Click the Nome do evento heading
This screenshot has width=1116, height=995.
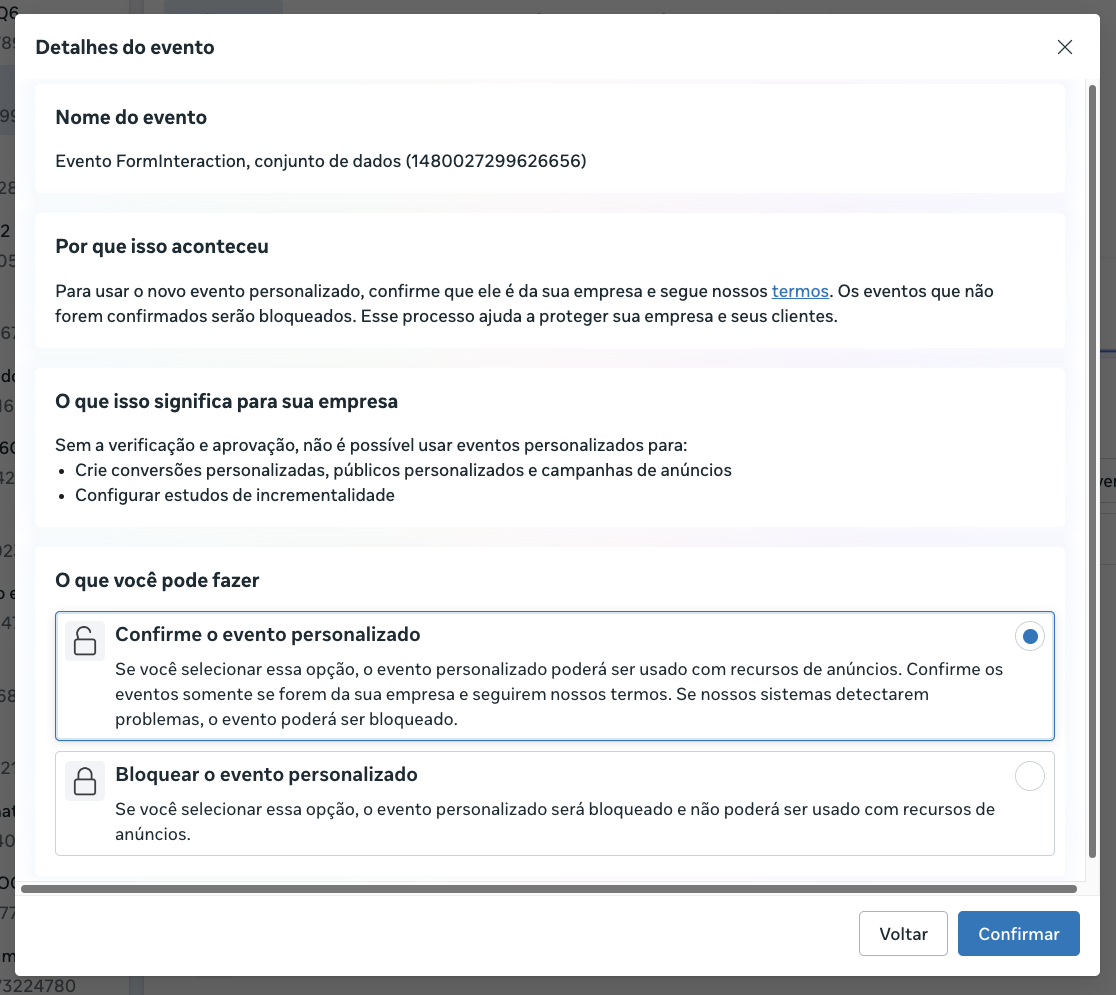click(x=131, y=118)
